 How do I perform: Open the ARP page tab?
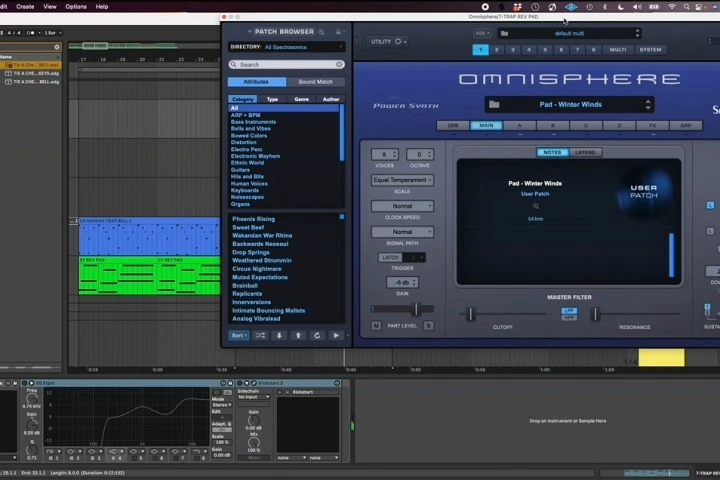pos(686,125)
